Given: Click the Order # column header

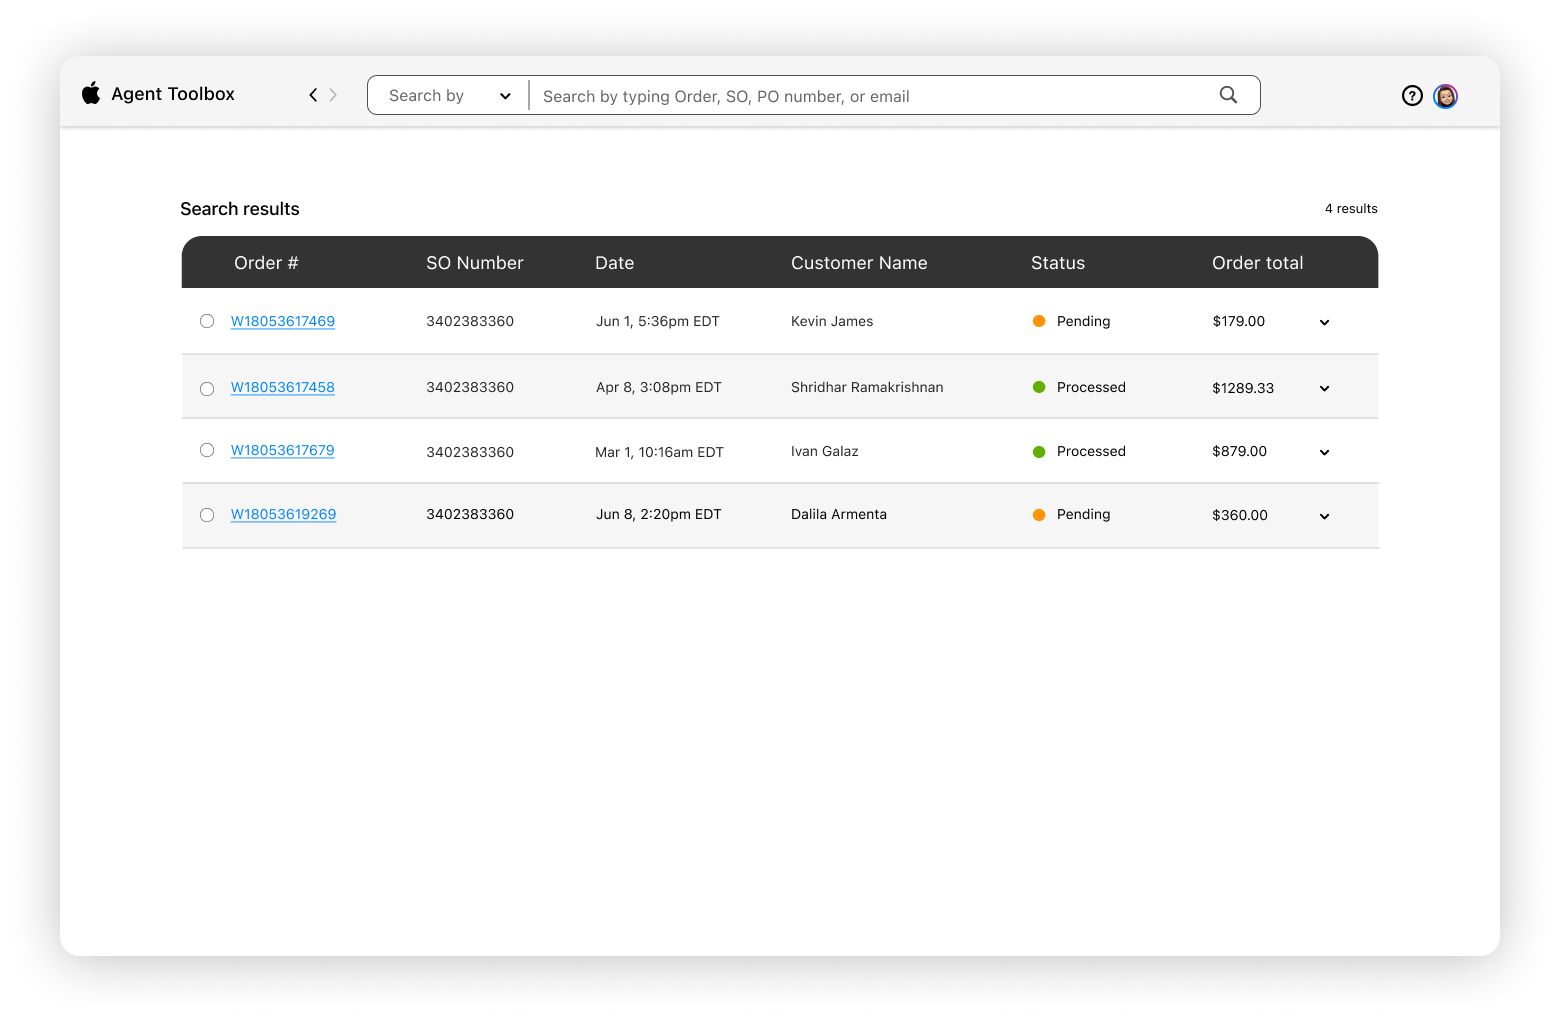Looking at the screenshot, I should pos(266,262).
